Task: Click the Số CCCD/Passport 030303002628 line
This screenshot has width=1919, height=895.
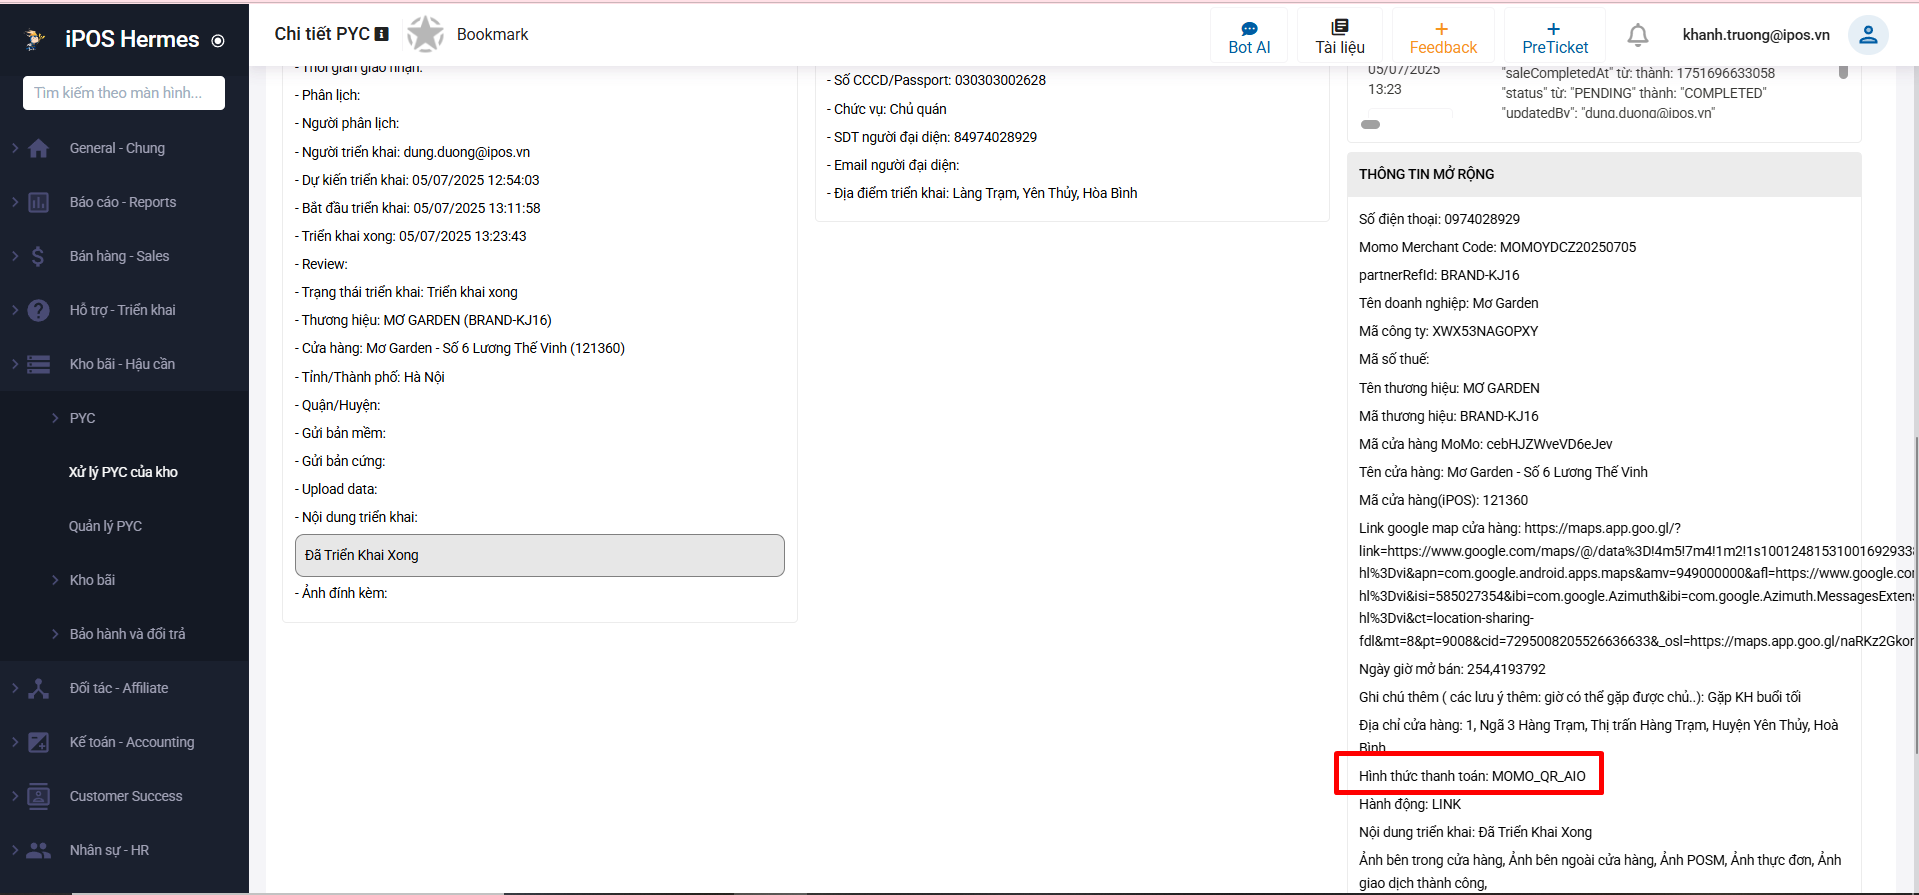Action: (936, 80)
